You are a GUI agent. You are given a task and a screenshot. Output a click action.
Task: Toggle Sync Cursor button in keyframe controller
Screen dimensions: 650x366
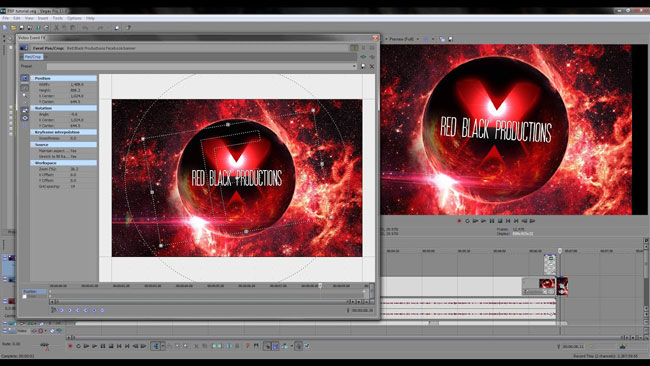tap(53, 310)
